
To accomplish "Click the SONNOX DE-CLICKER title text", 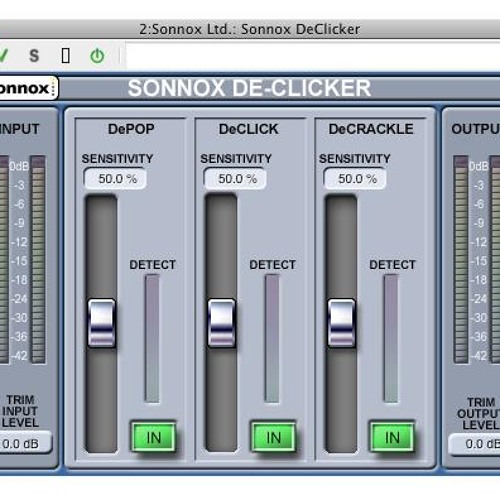I will 249,88.
